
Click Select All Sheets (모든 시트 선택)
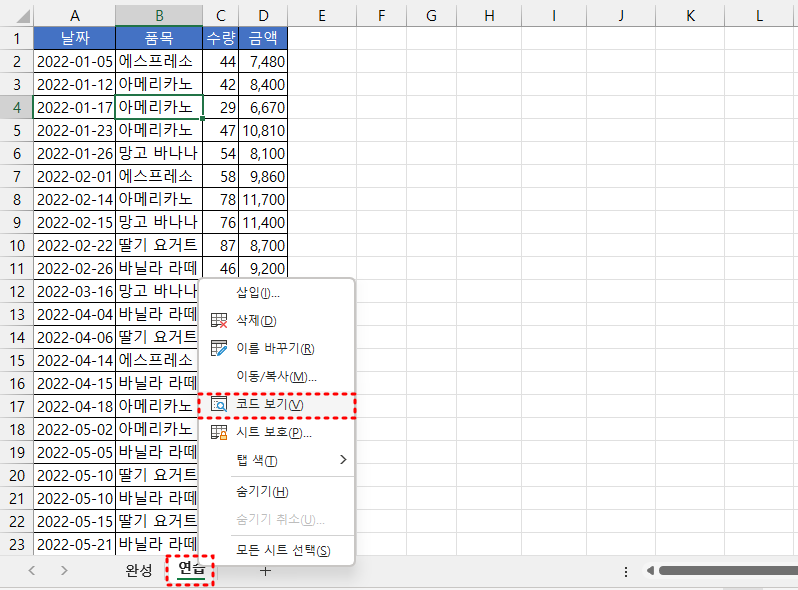coord(283,551)
